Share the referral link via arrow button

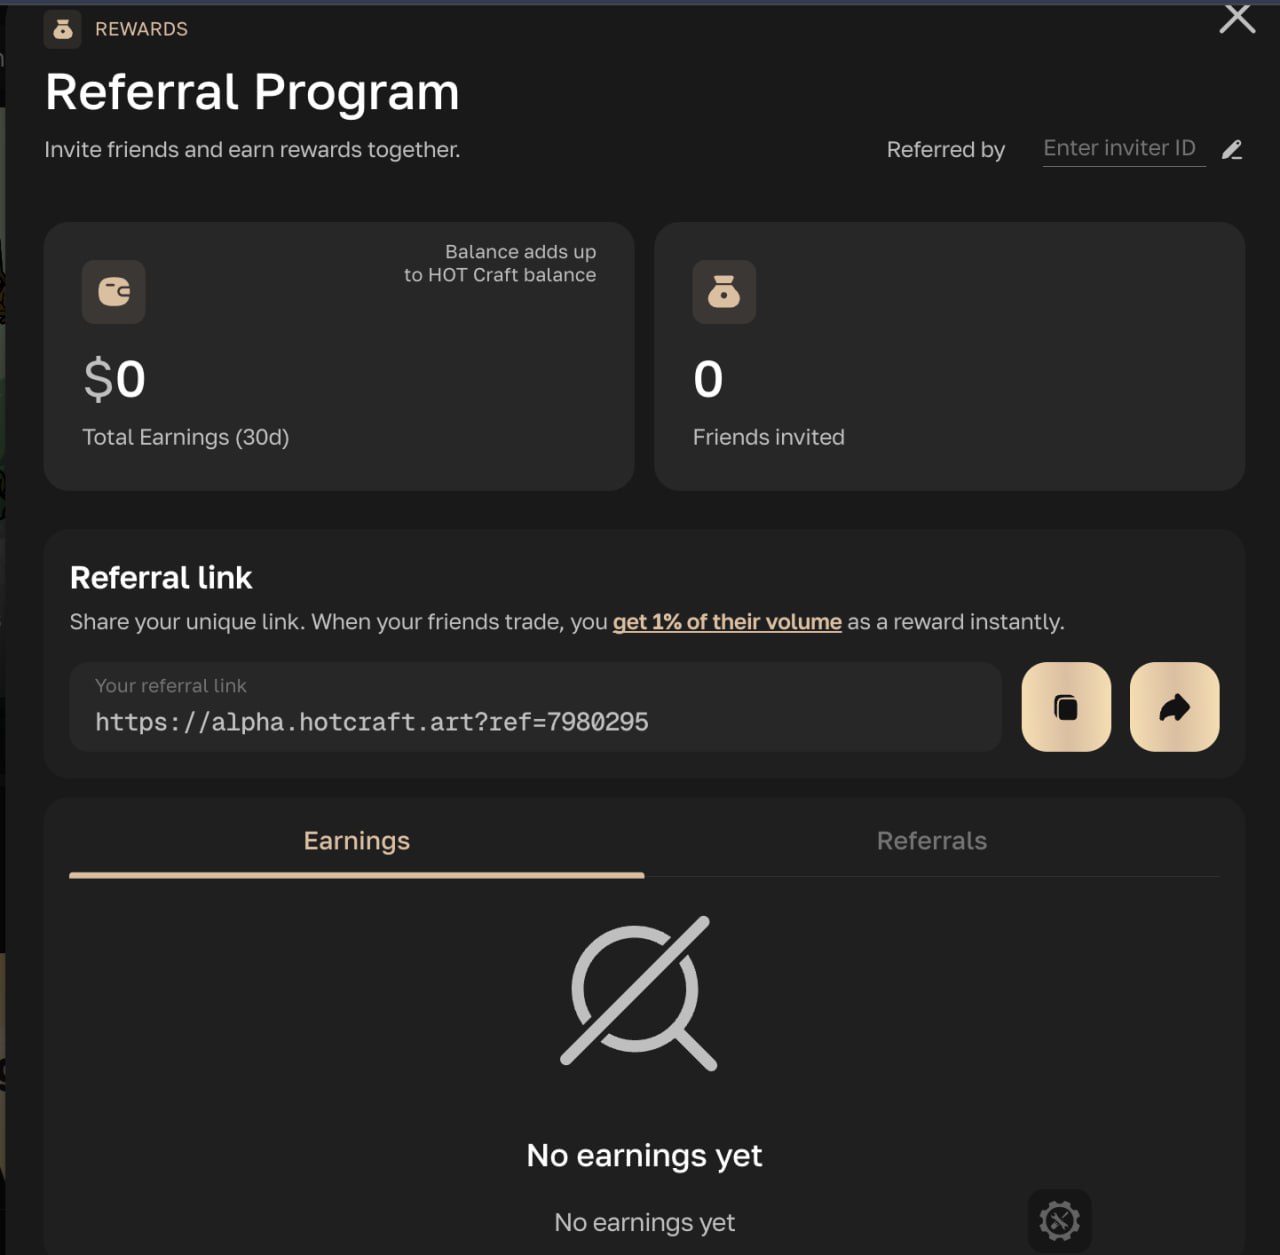click(1174, 707)
